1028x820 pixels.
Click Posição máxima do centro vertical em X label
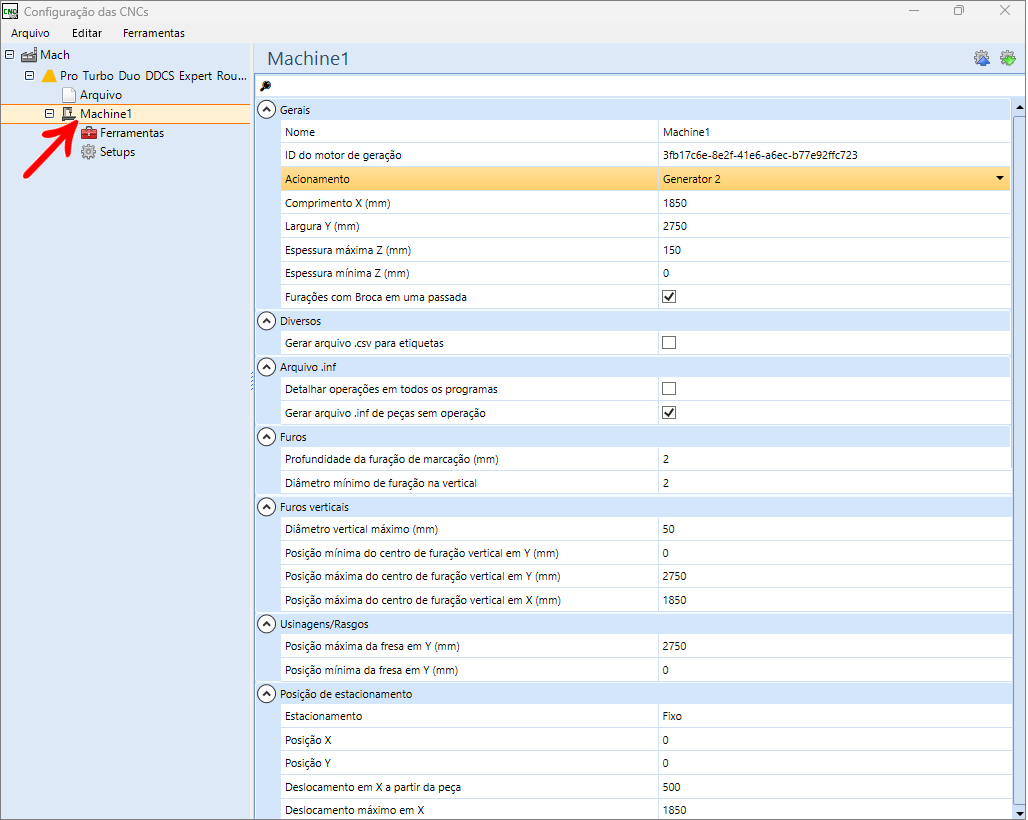click(423, 600)
